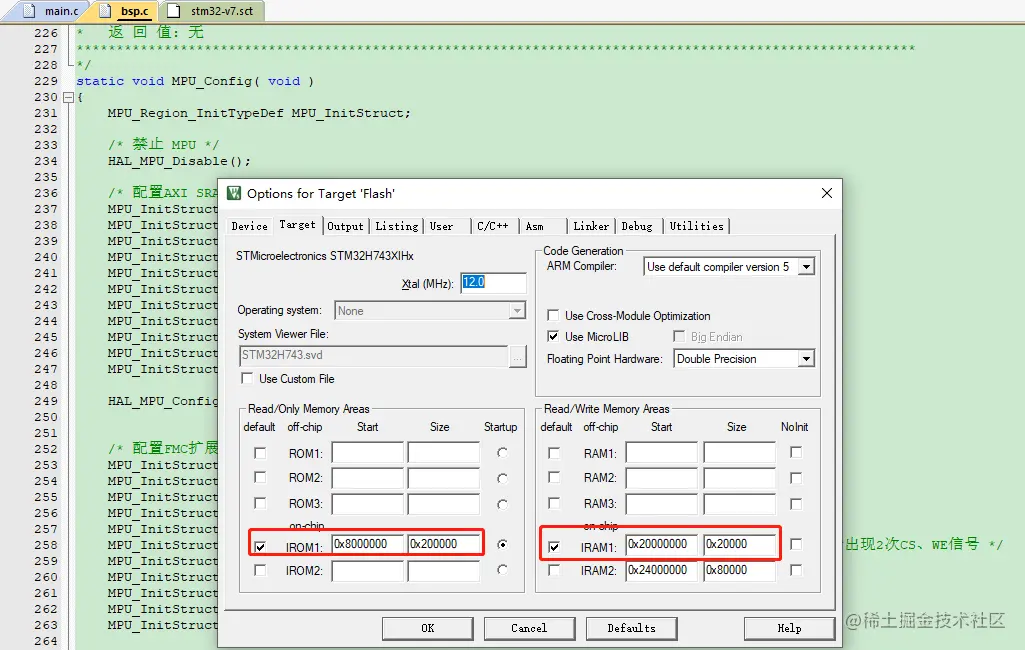Click the Xtal (MHz) input field
1025x650 pixels.
click(x=494, y=282)
